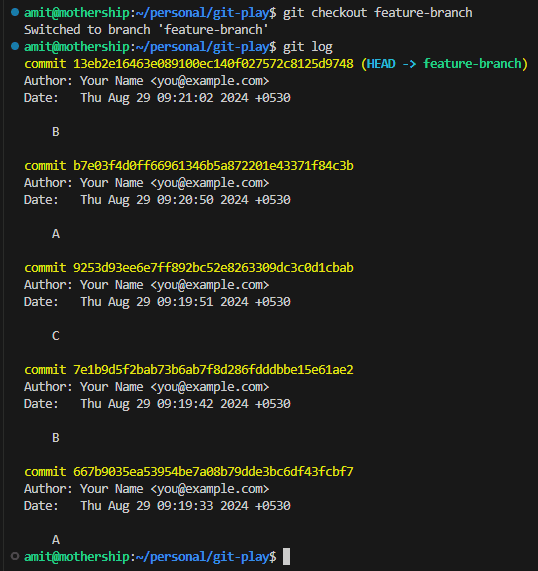Click commit message 'A' under commit b7e03f4
This screenshot has width=538, height=571.
click(56, 234)
